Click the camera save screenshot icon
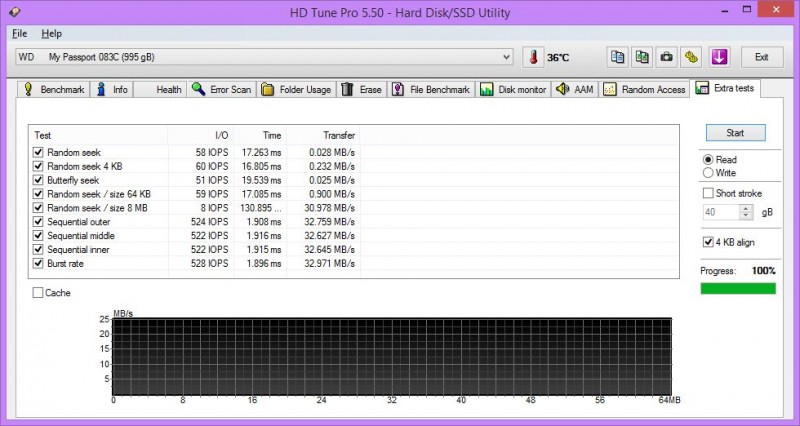Image resolution: width=800 pixels, height=426 pixels. (666, 57)
